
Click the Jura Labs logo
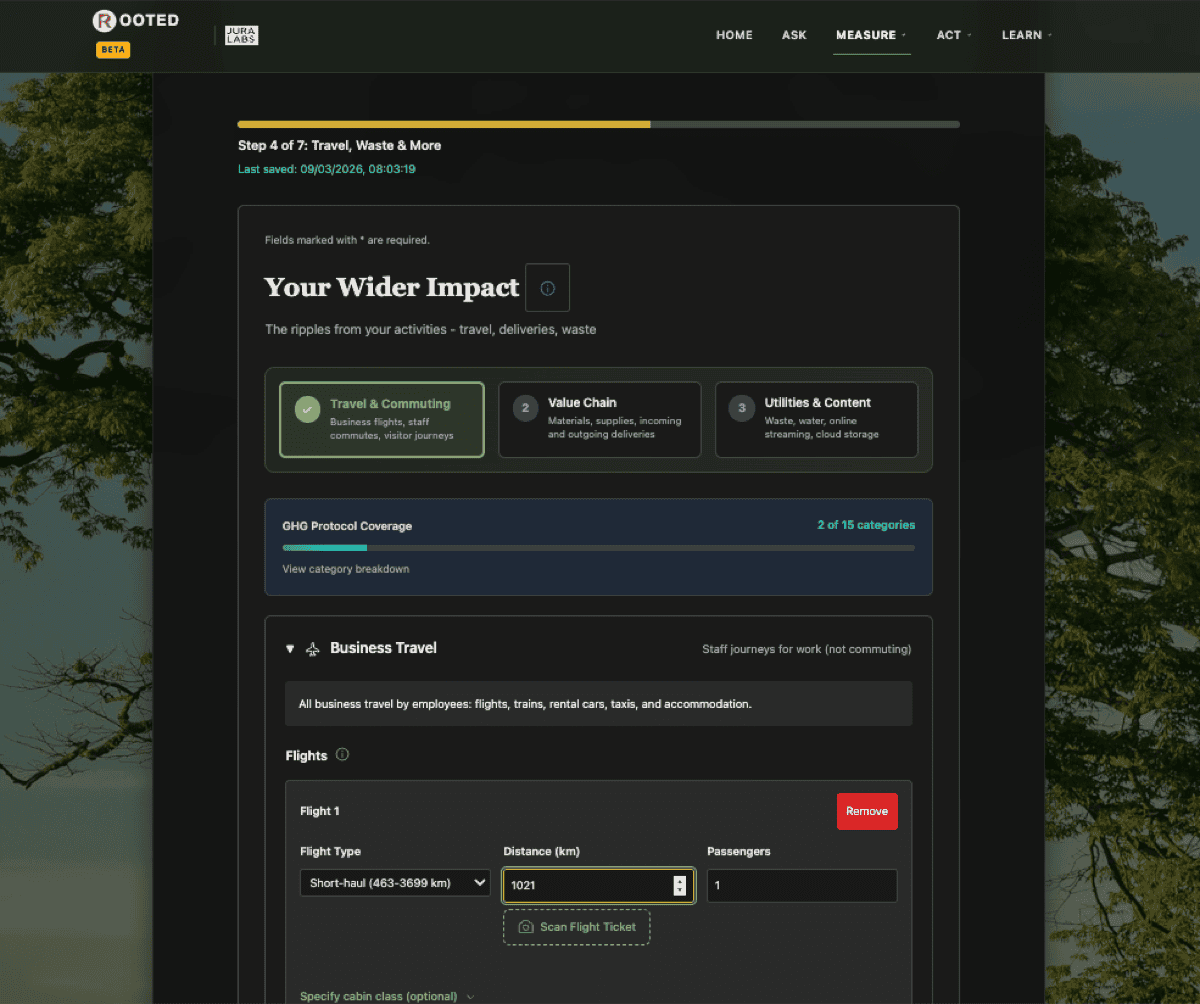click(241, 35)
